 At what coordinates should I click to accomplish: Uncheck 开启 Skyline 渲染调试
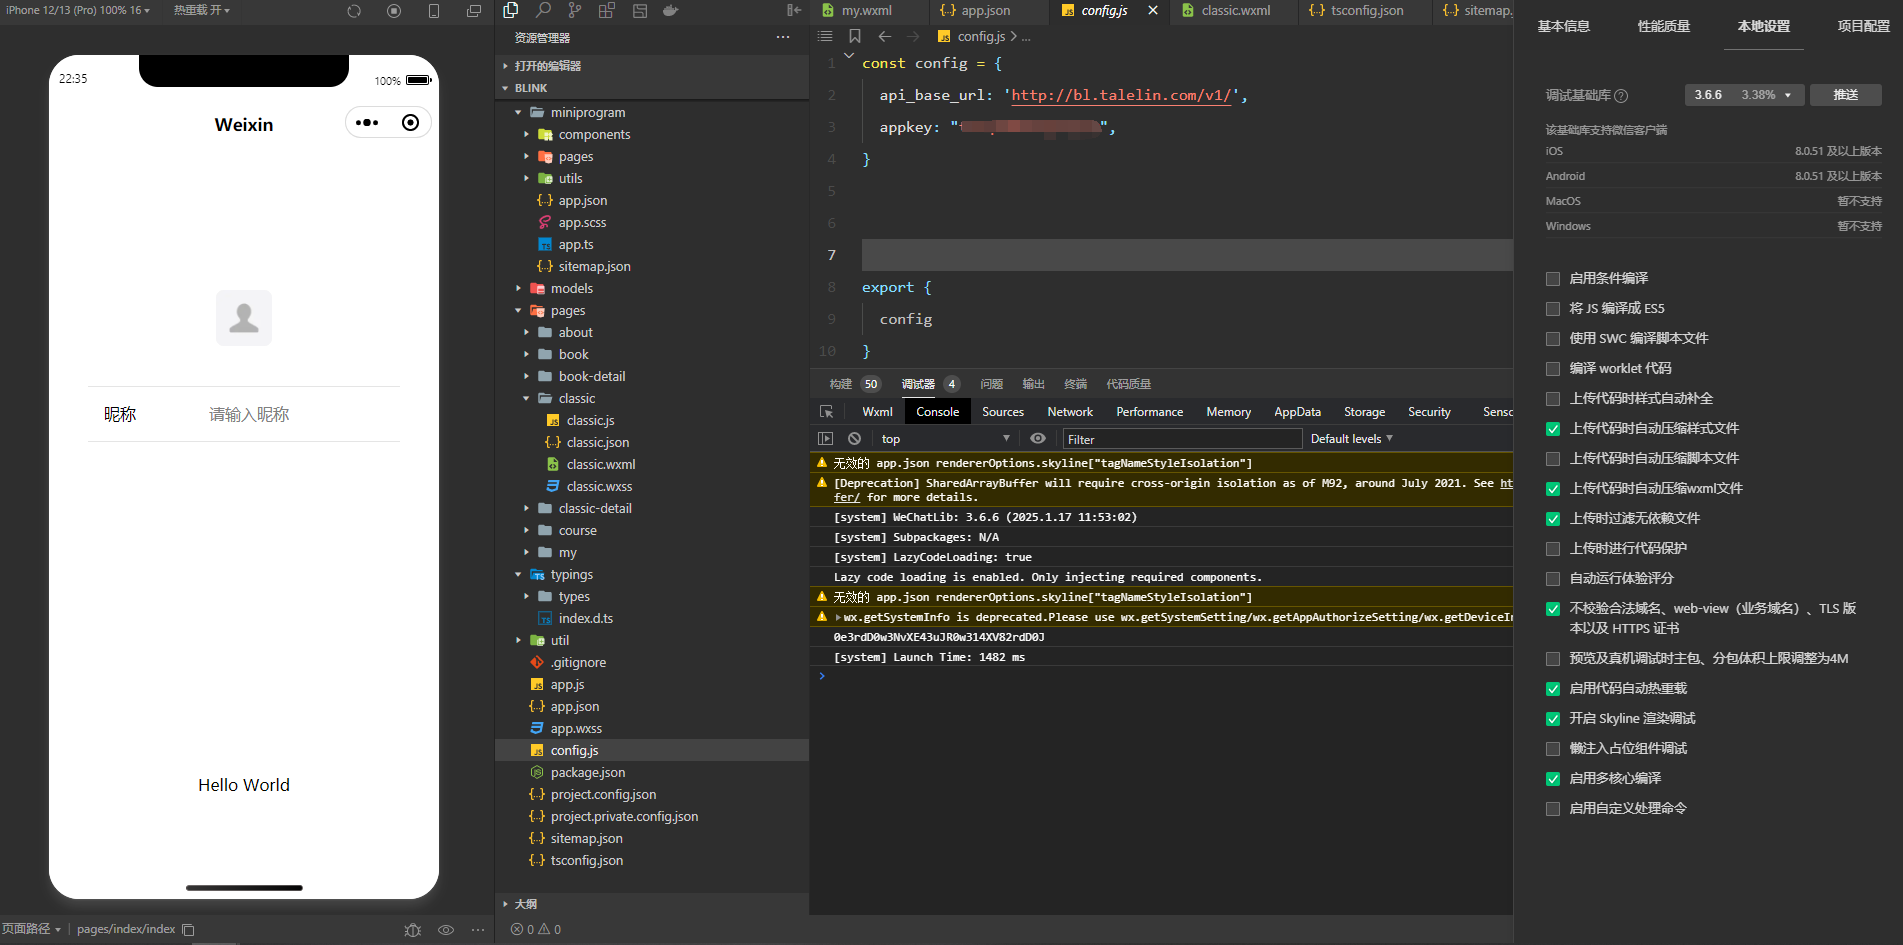pyautogui.click(x=1553, y=719)
